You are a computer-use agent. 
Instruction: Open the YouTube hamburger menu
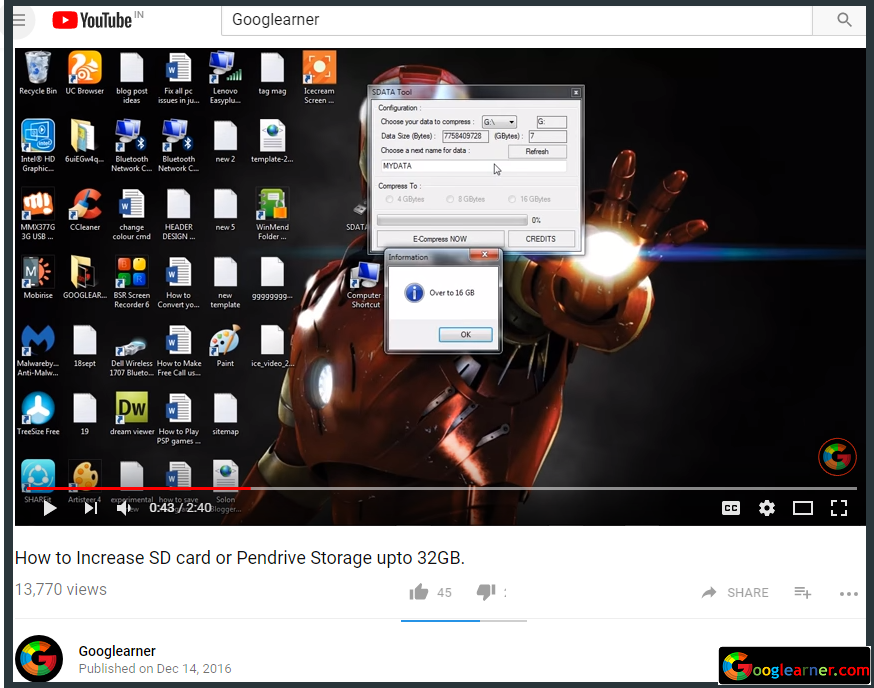[x=20, y=20]
